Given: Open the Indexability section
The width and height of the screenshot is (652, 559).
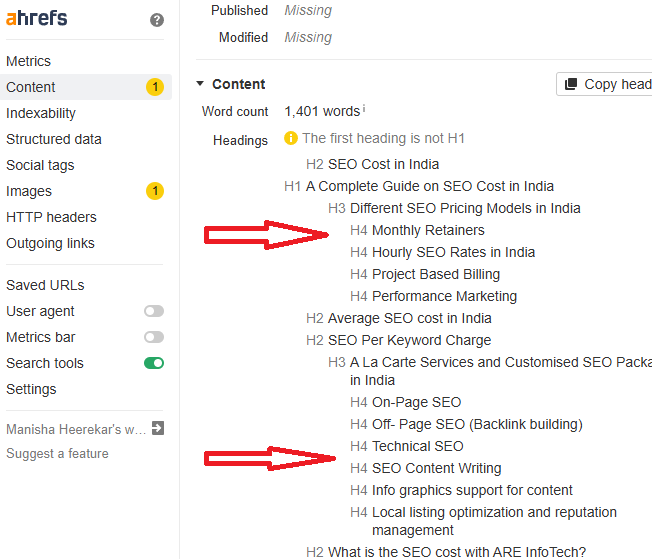Looking at the screenshot, I should coord(41,113).
